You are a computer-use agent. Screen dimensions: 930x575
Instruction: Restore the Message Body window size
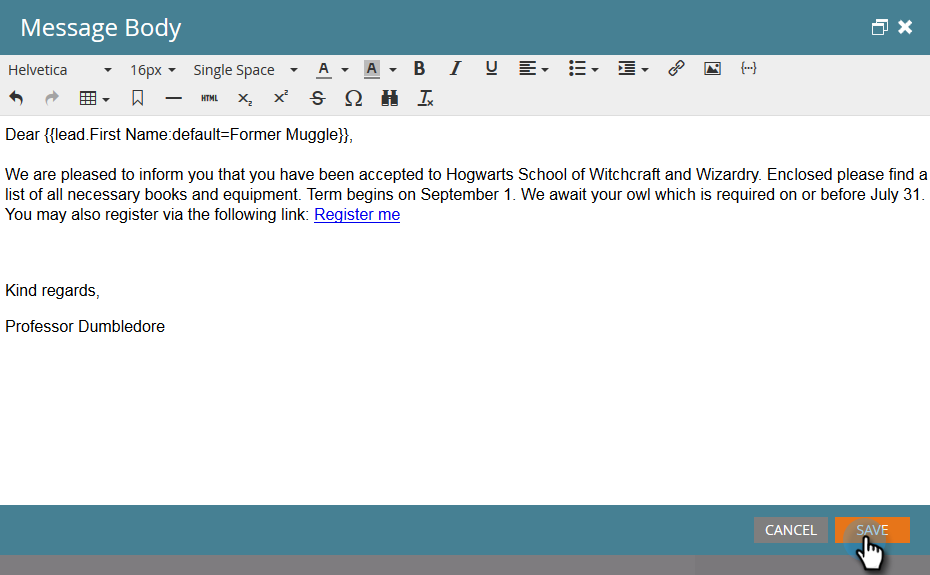880,27
